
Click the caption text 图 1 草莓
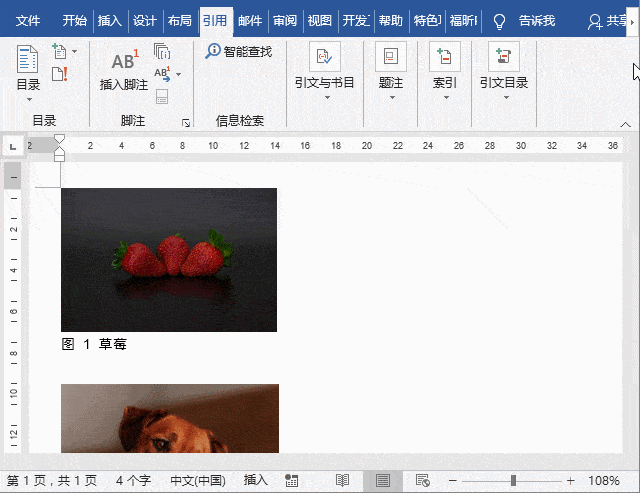coord(94,344)
